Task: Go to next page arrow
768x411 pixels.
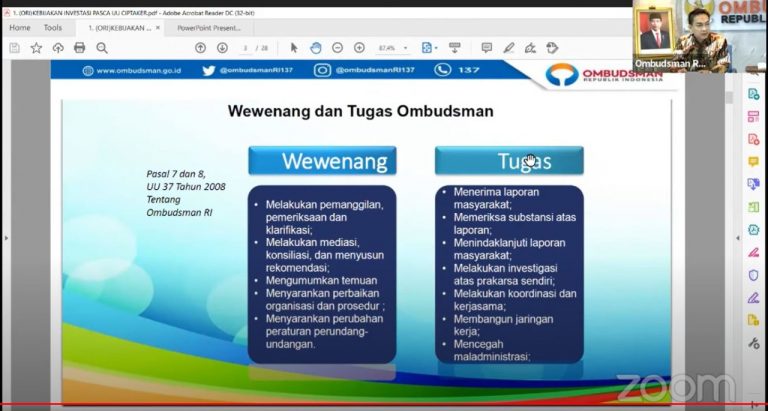Action: [x=222, y=48]
